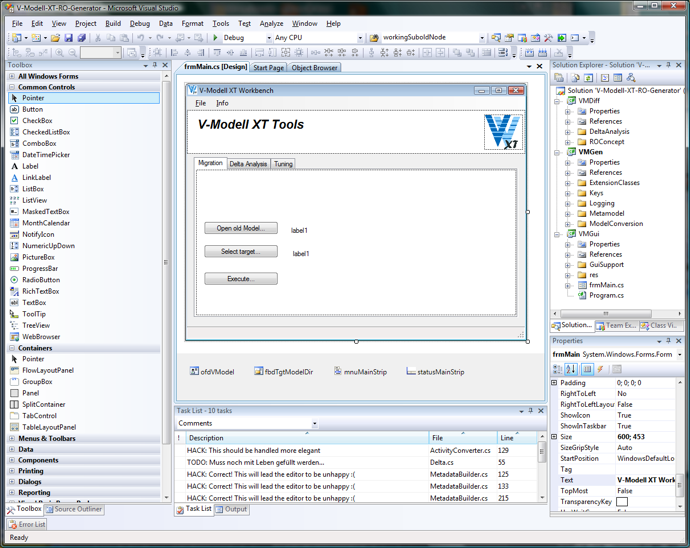Open the Format menu
This screenshot has width=690, height=548.
(x=193, y=23)
